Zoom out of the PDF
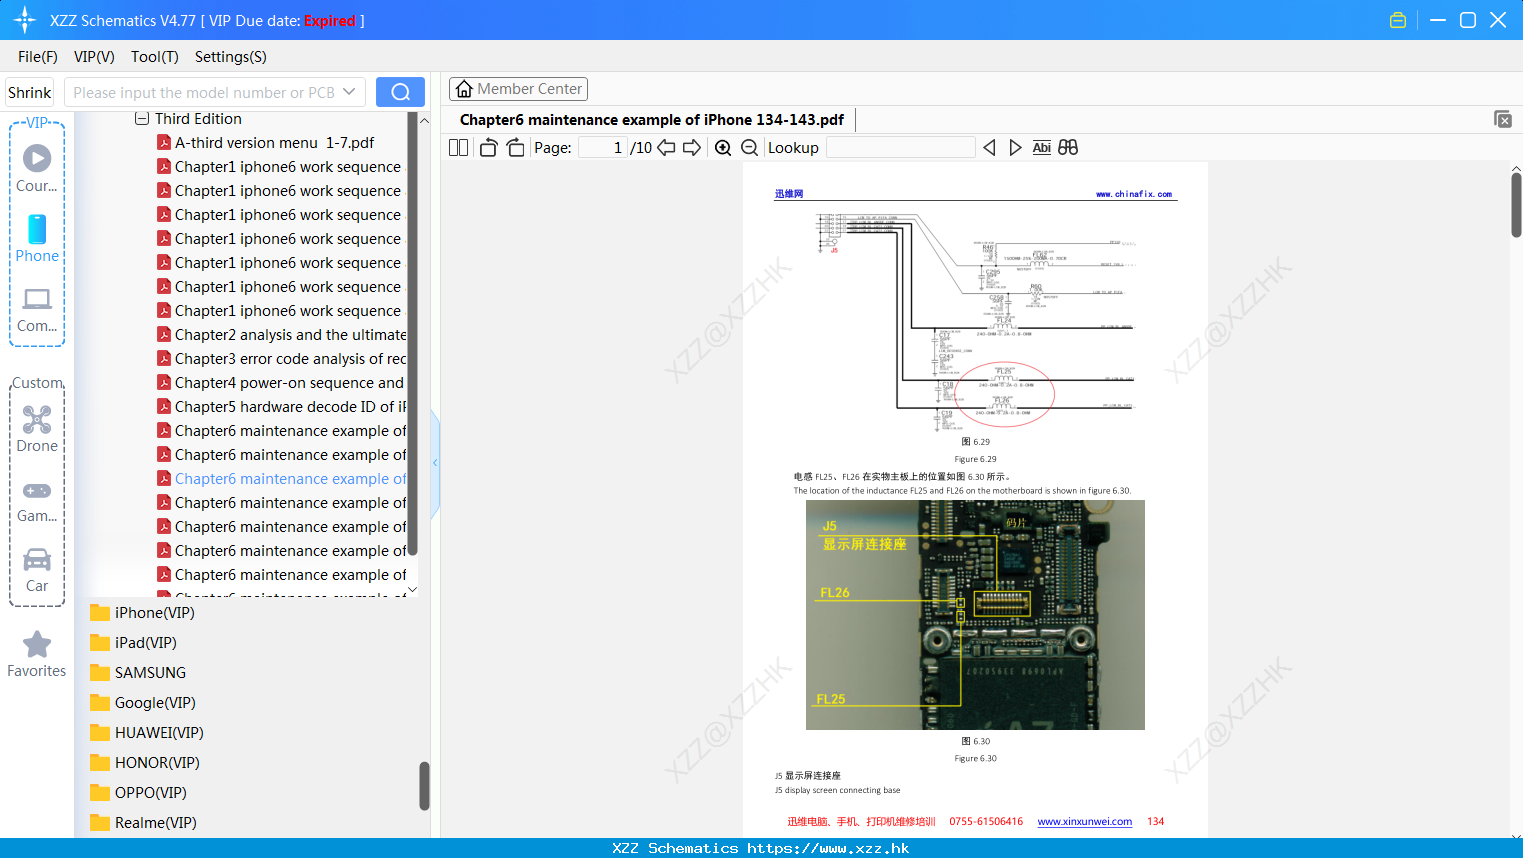 749,148
